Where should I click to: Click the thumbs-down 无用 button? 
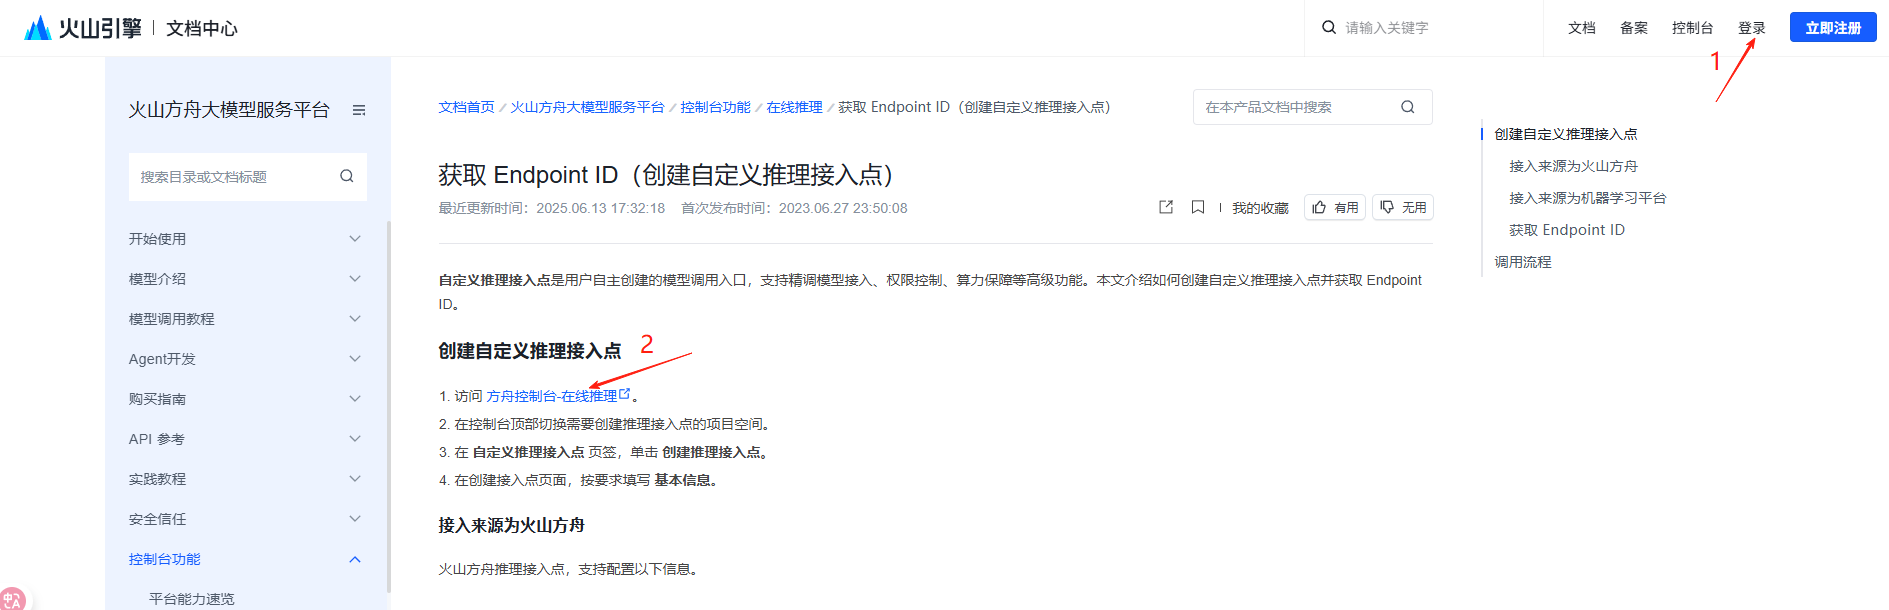pos(1403,207)
